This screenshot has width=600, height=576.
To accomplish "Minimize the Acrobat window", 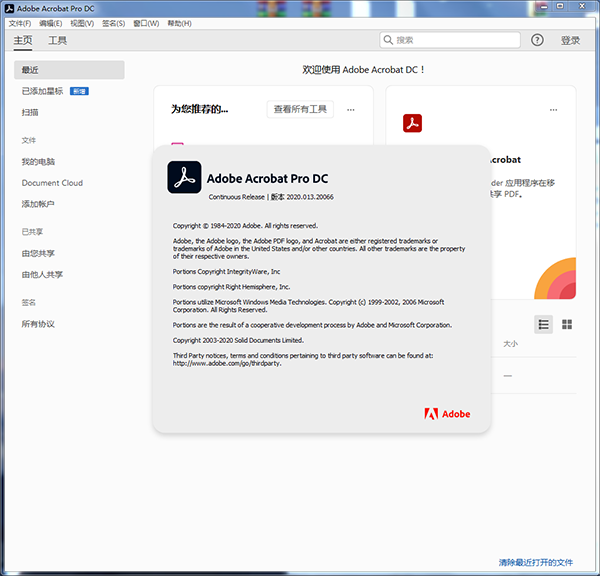I will 543,7.
